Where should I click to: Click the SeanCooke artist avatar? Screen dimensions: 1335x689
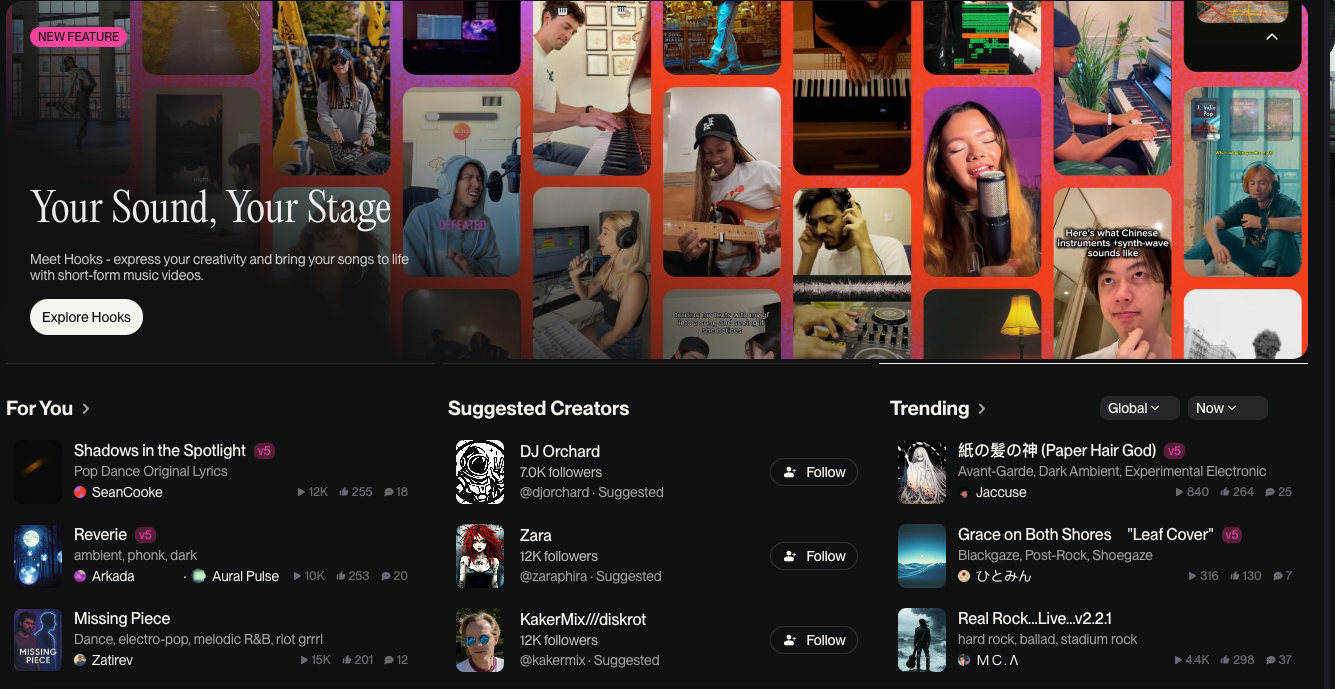80,492
